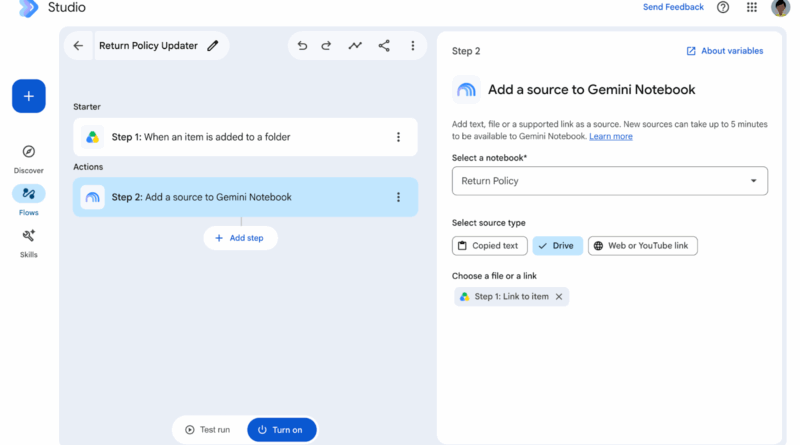Open the help question mark icon
Viewport: 800px width, 445px height.
click(x=722, y=7)
